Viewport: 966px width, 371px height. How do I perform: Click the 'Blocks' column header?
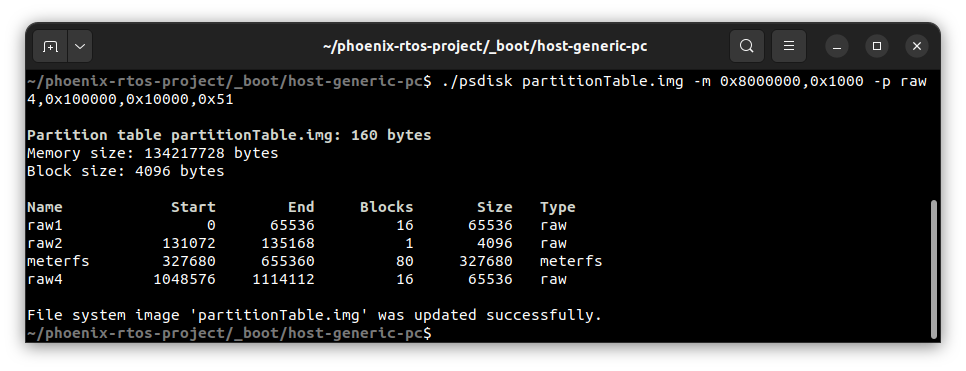click(386, 207)
